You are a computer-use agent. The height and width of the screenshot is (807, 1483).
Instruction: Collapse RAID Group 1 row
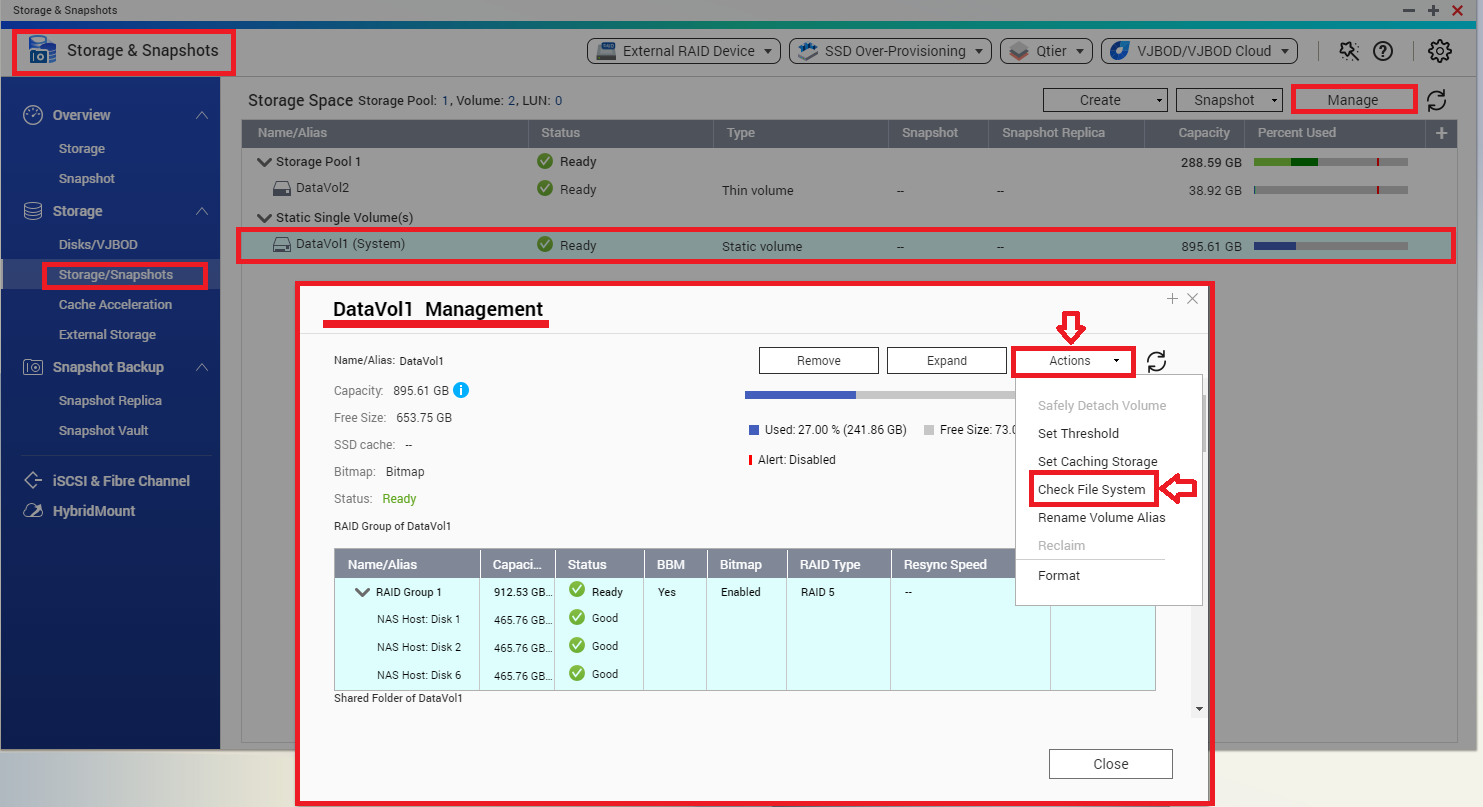click(362, 592)
